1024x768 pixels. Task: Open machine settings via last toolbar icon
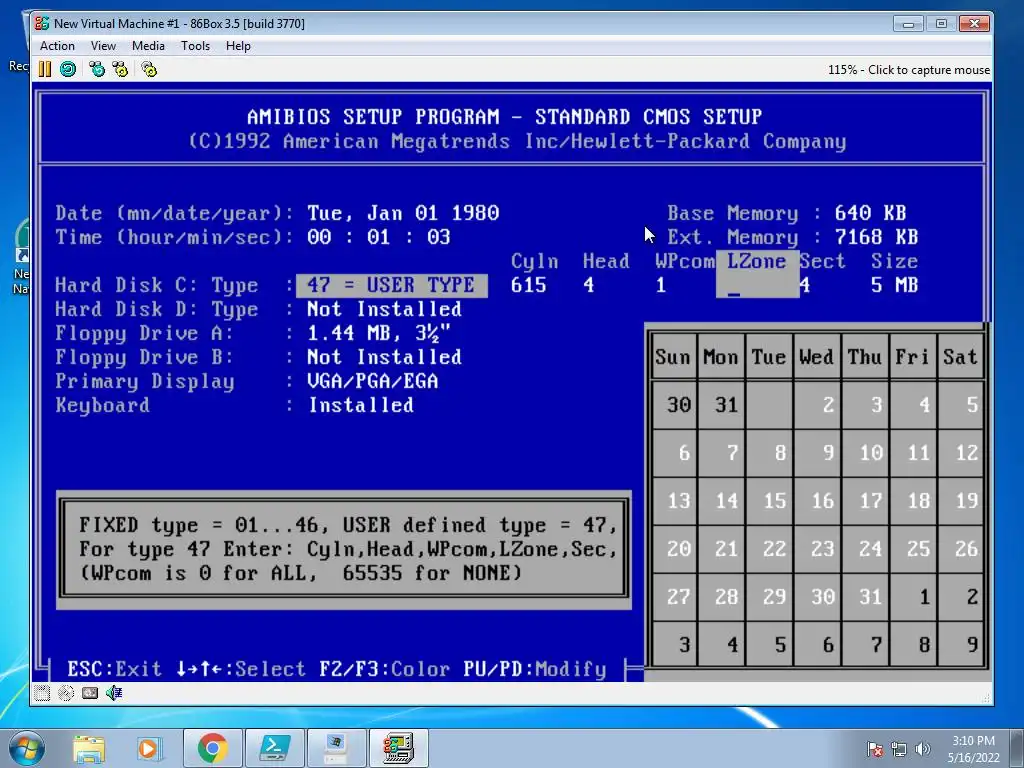[150, 69]
